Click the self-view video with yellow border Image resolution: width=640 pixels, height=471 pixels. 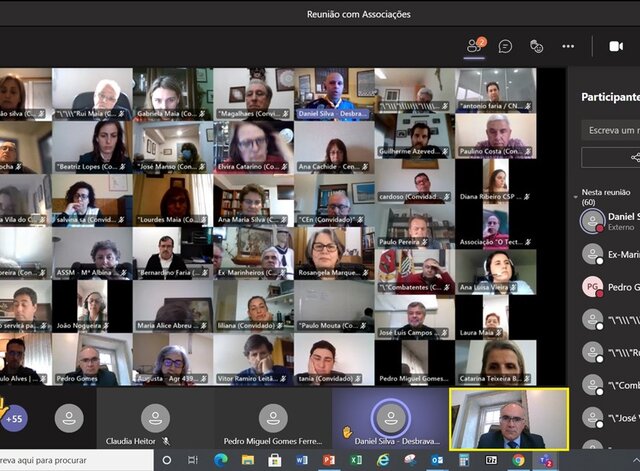pos(509,418)
